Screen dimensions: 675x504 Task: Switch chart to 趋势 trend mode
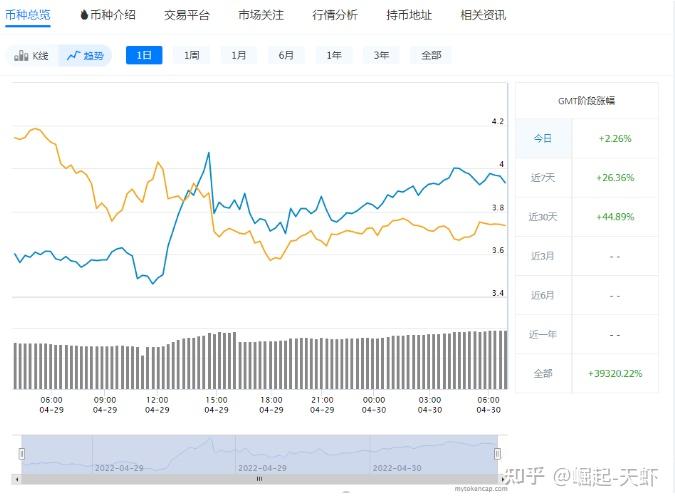click(85, 56)
